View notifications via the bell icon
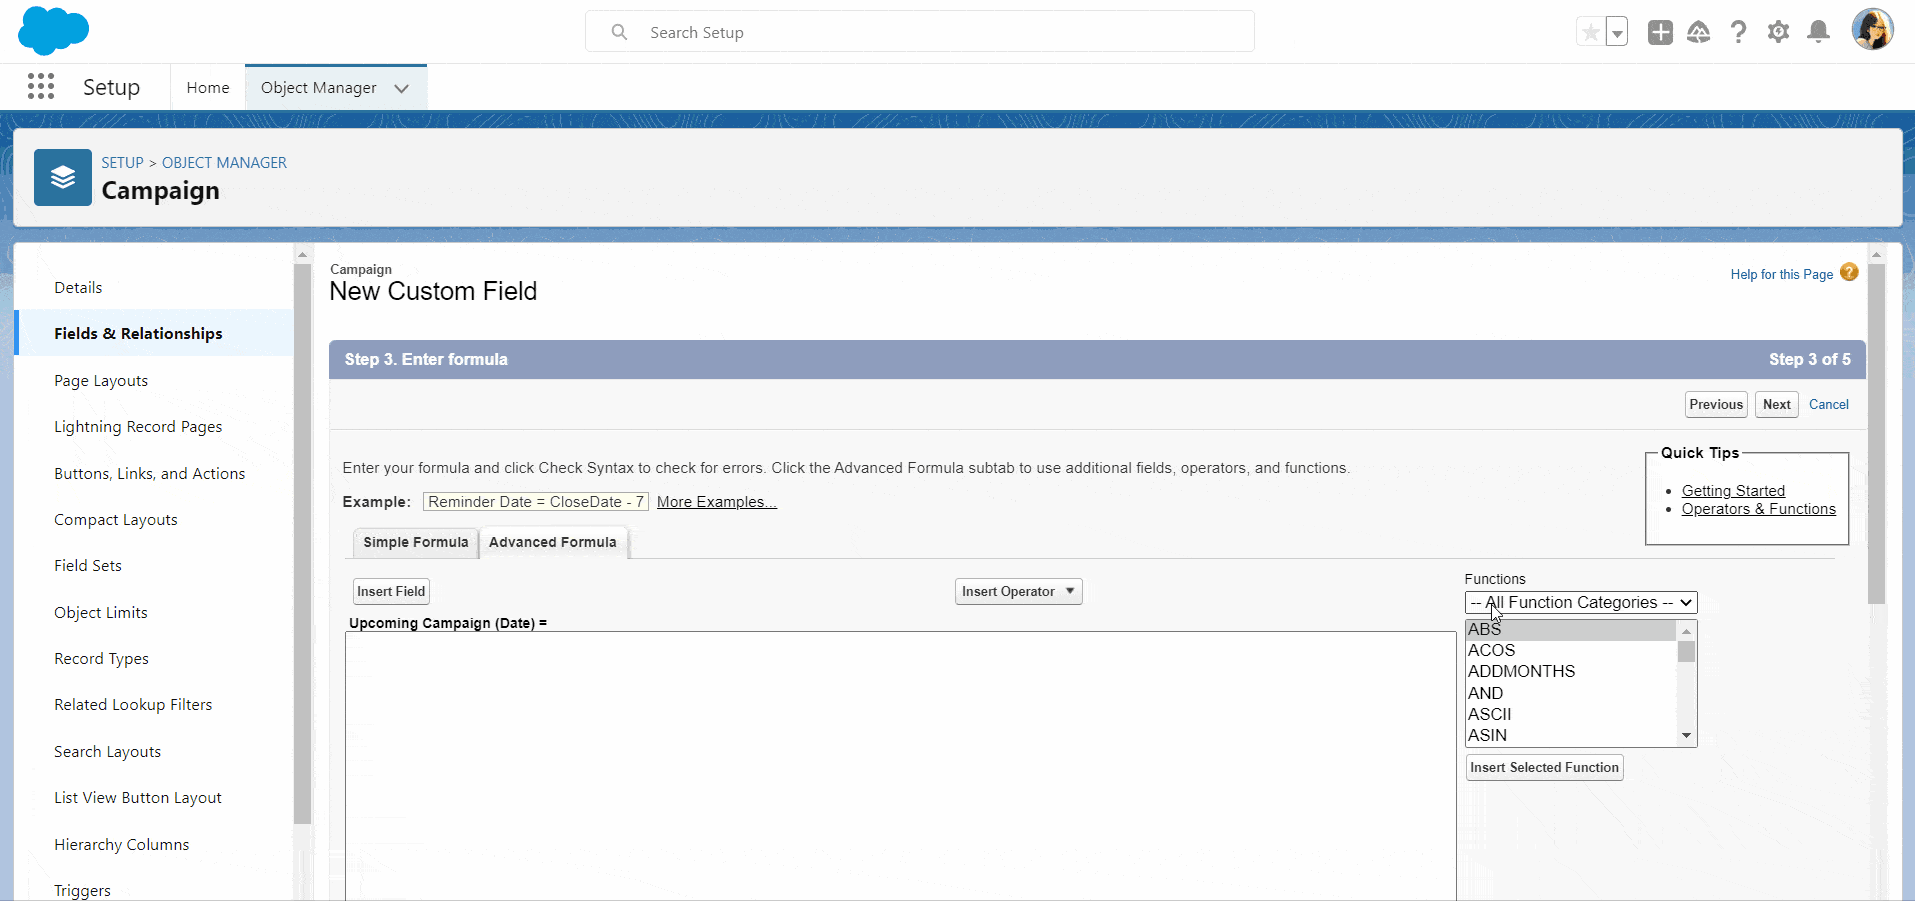This screenshot has height=901, width=1915. pos(1818,31)
